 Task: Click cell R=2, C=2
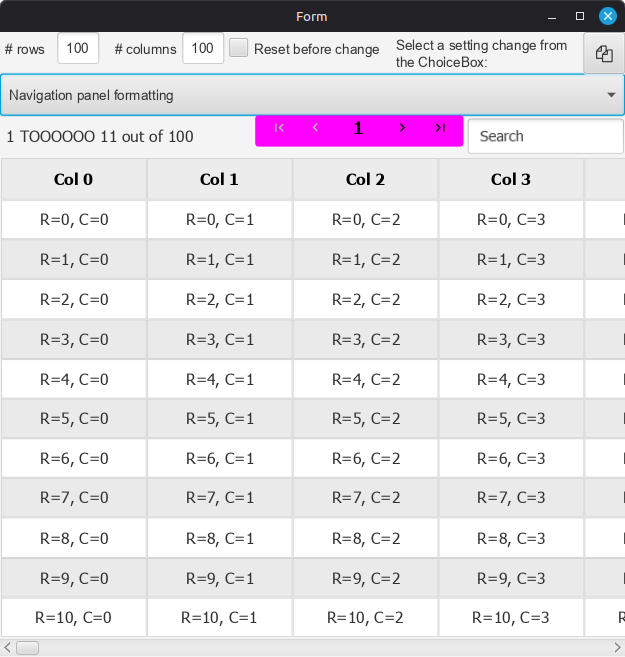(365, 300)
